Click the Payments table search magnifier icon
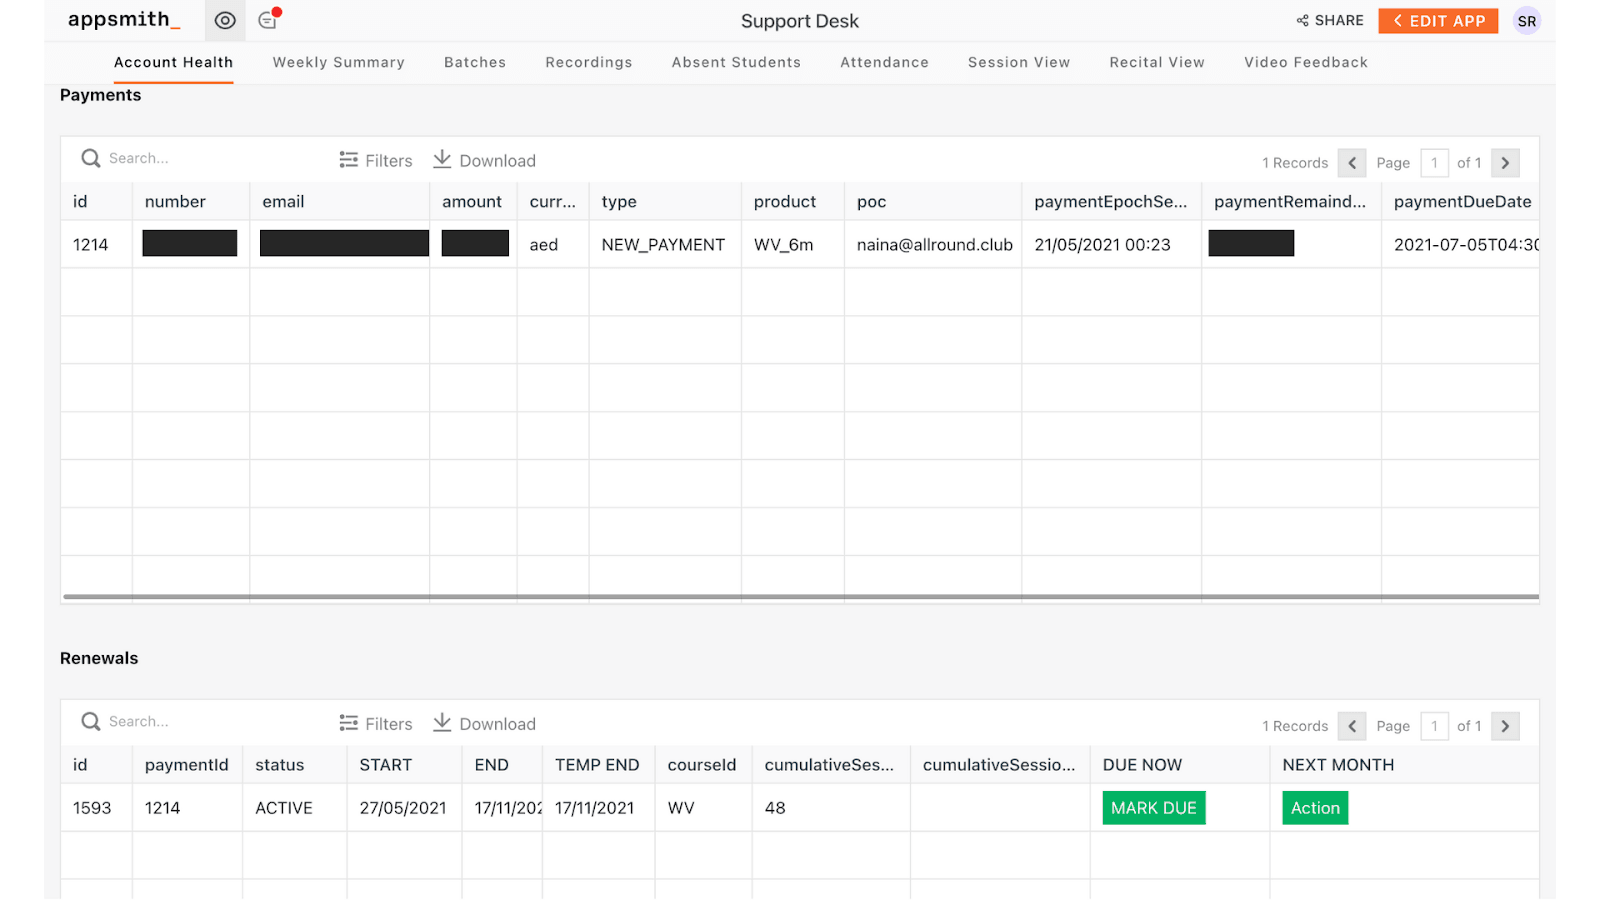This screenshot has height=900, width=1600. (91, 159)
